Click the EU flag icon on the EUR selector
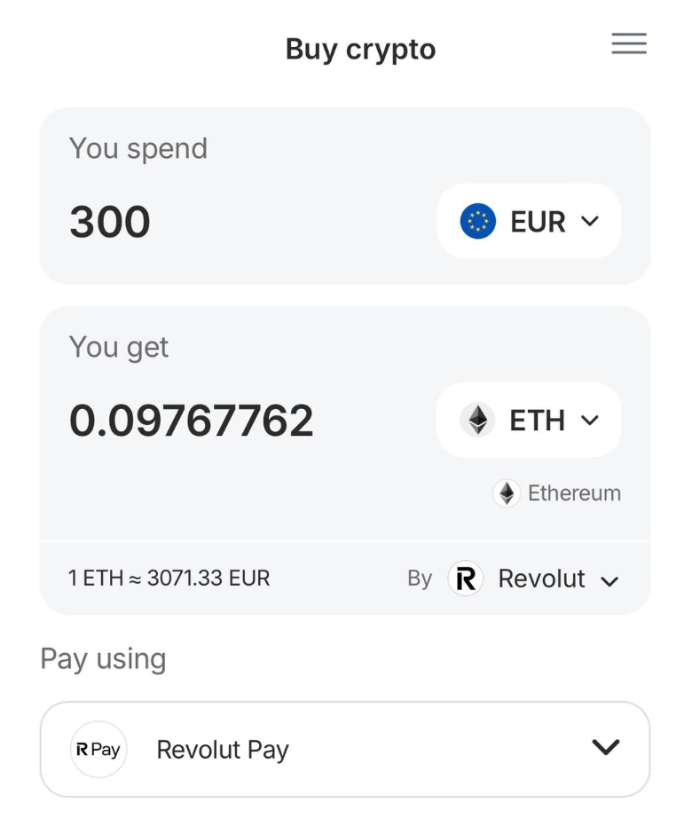This screenshot has width=700, height=827. [476, 221]
